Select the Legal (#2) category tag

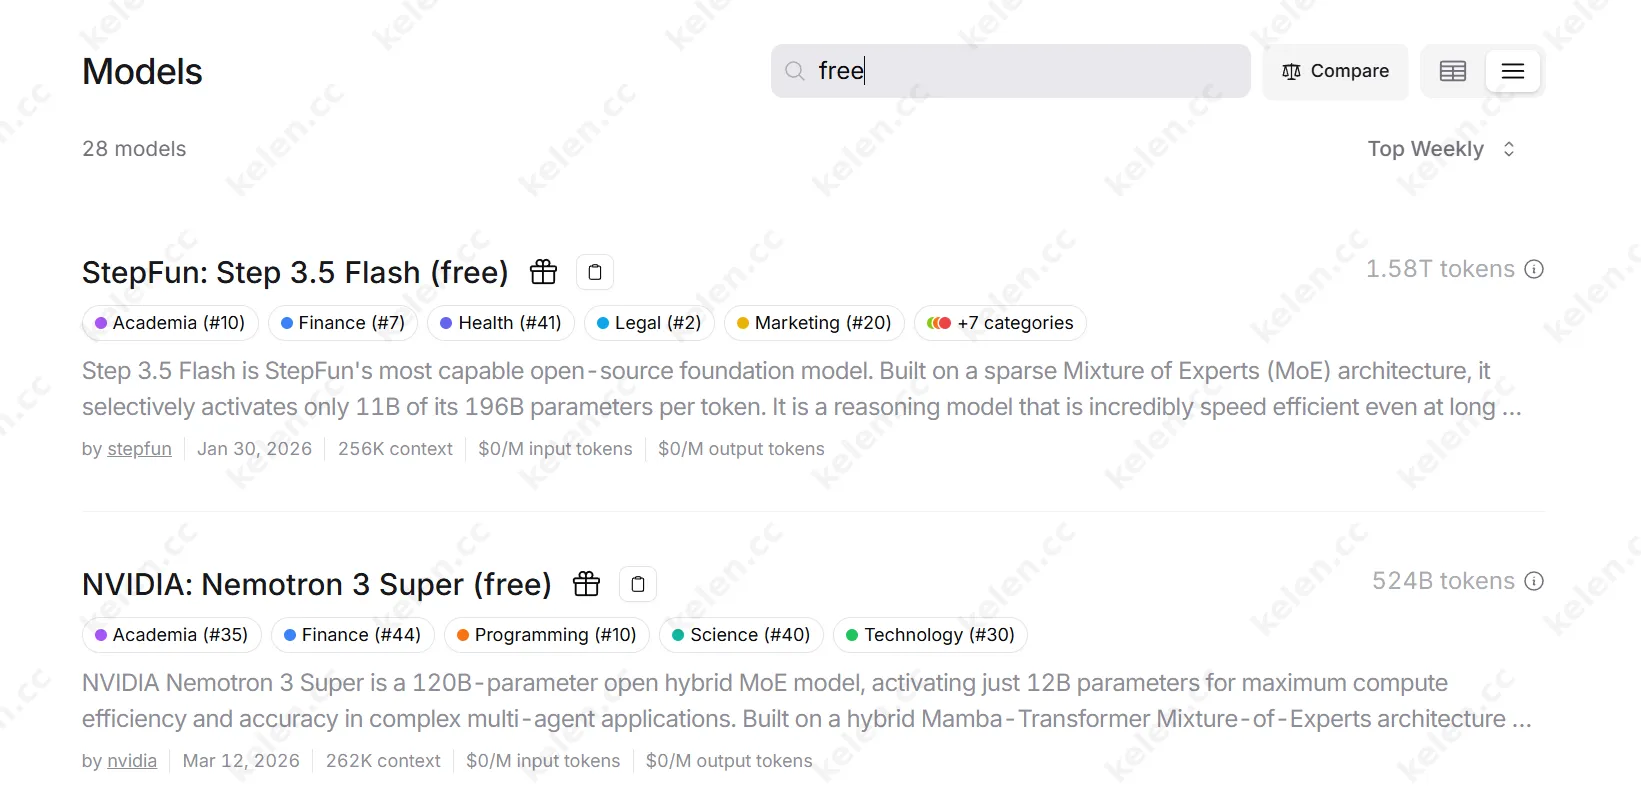[x=648, y=323]
